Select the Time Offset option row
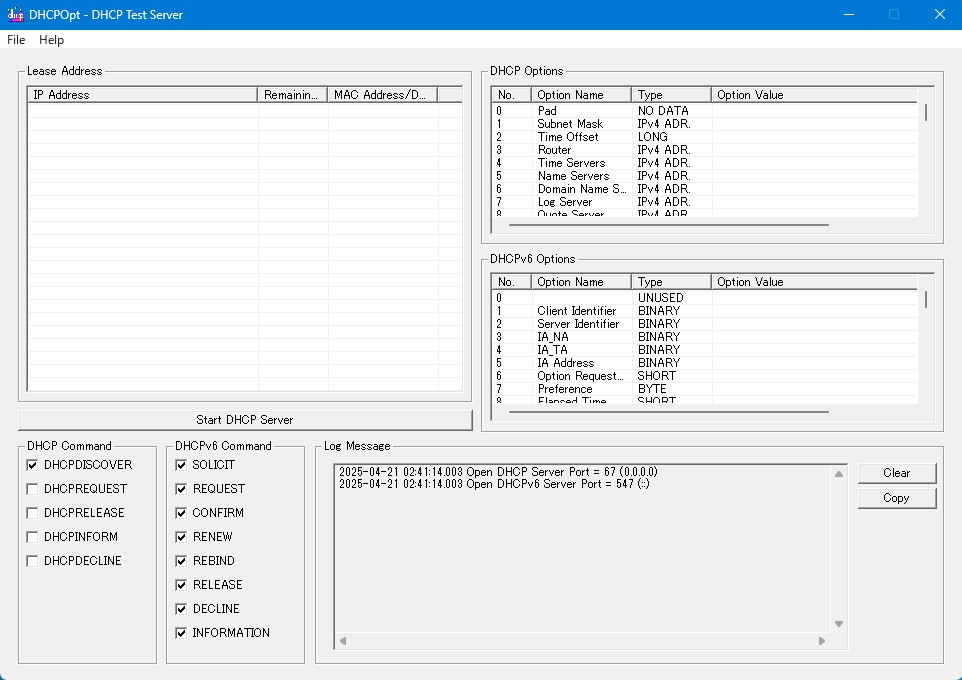This screenshot has height=680, width=962. (x=705, y=137)
